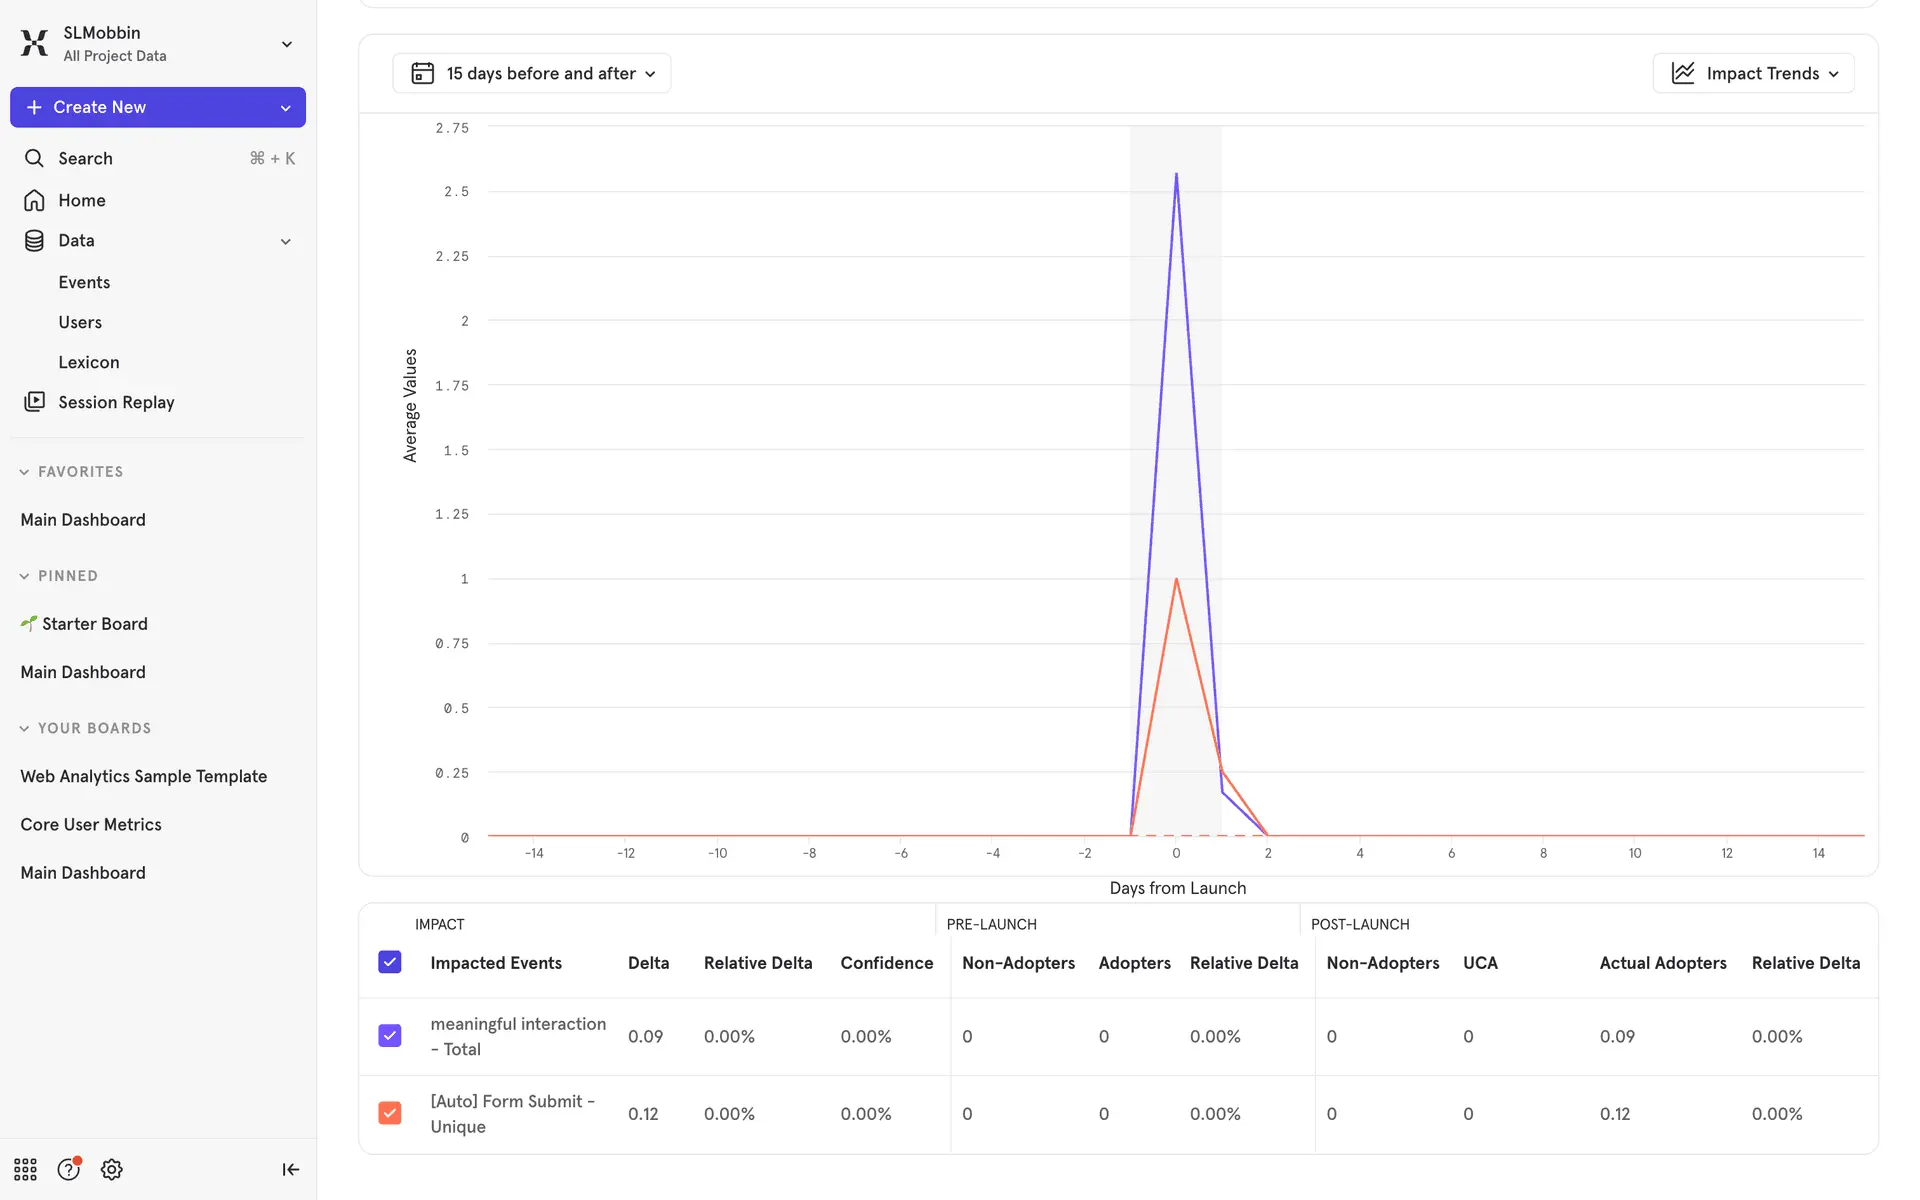Open the help question mark icon
This screenshot has height=1200, width=1920.
[68, 1169]
